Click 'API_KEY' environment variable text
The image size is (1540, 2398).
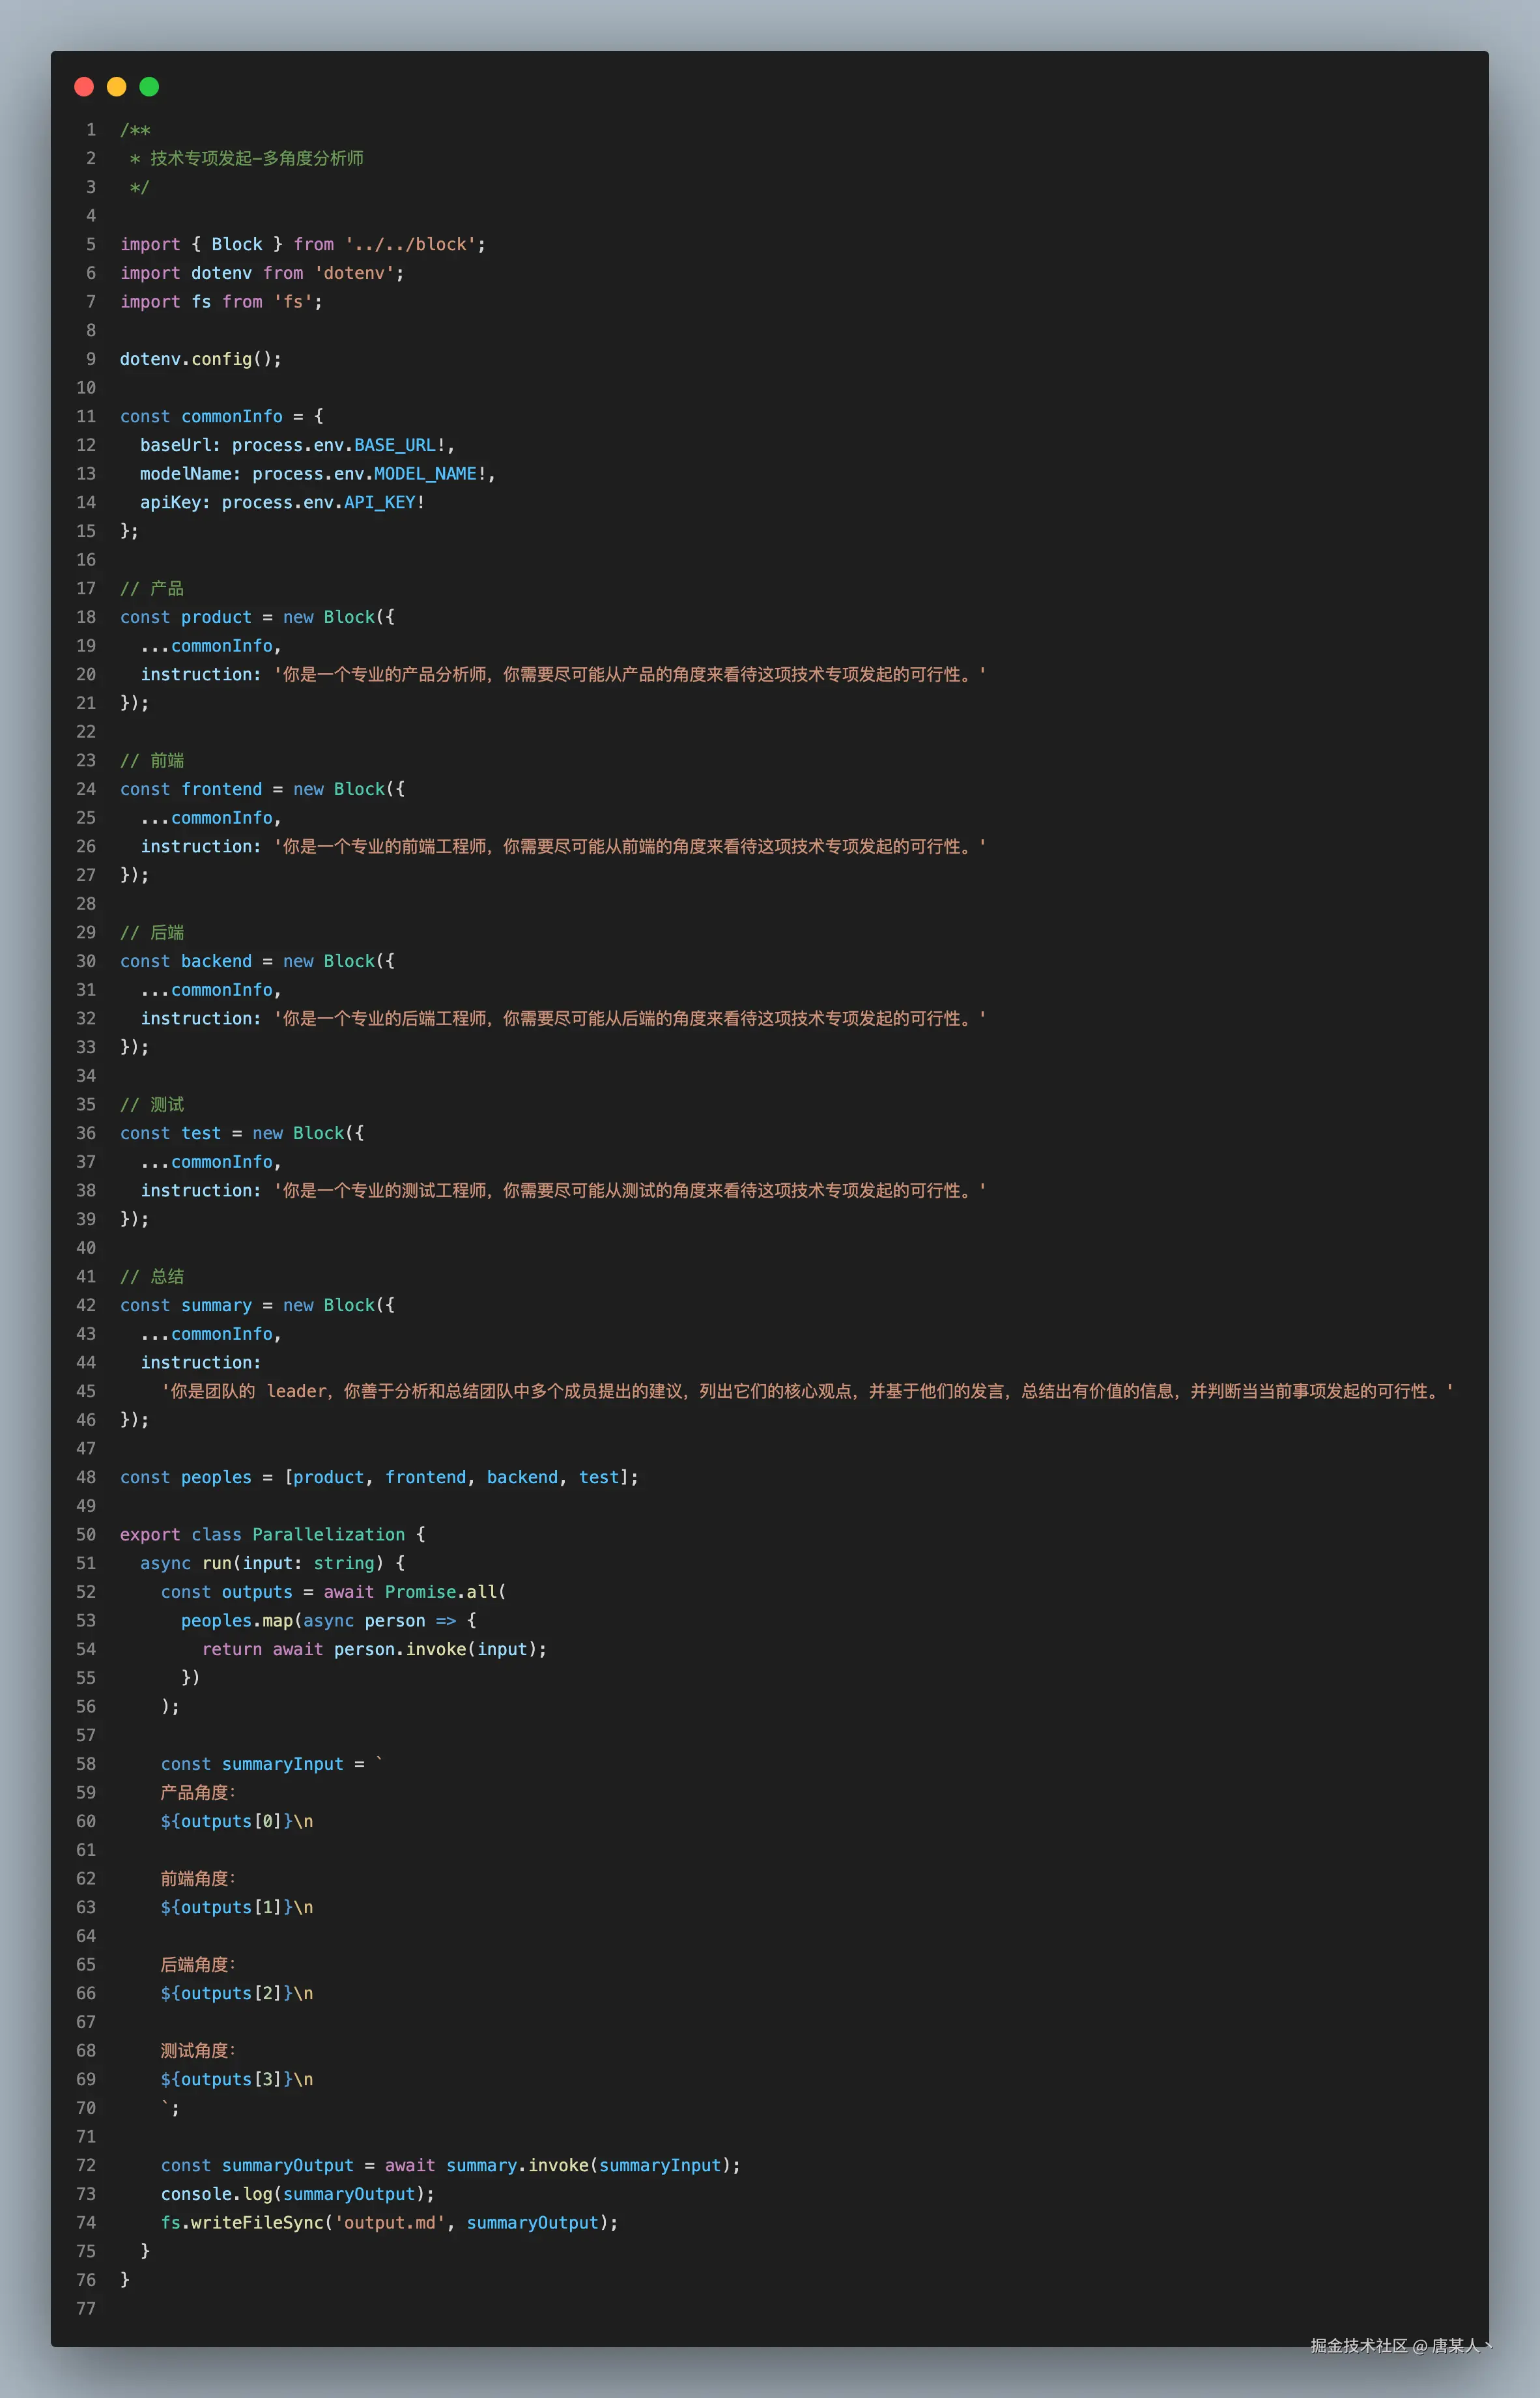tap(379, 502)
